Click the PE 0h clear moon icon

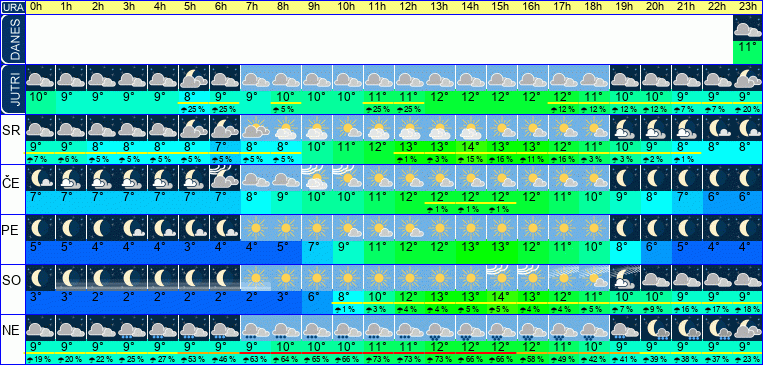[40, 228]
